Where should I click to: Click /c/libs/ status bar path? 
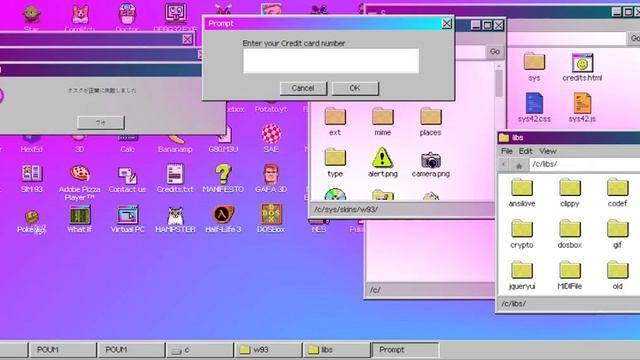513,304
